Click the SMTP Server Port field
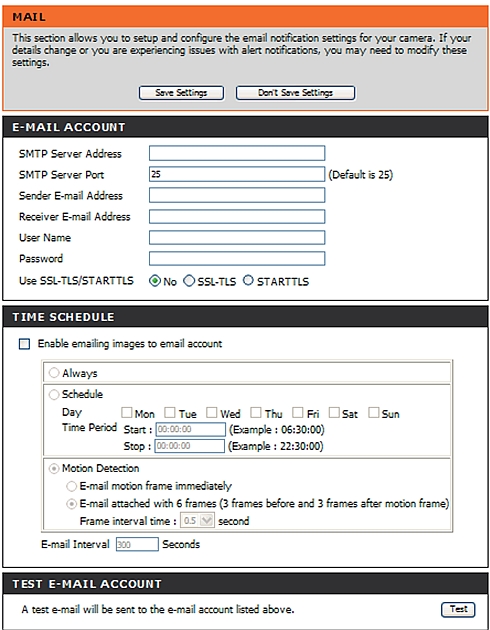Viewport: 490px width, 630px height. [237, 174]
